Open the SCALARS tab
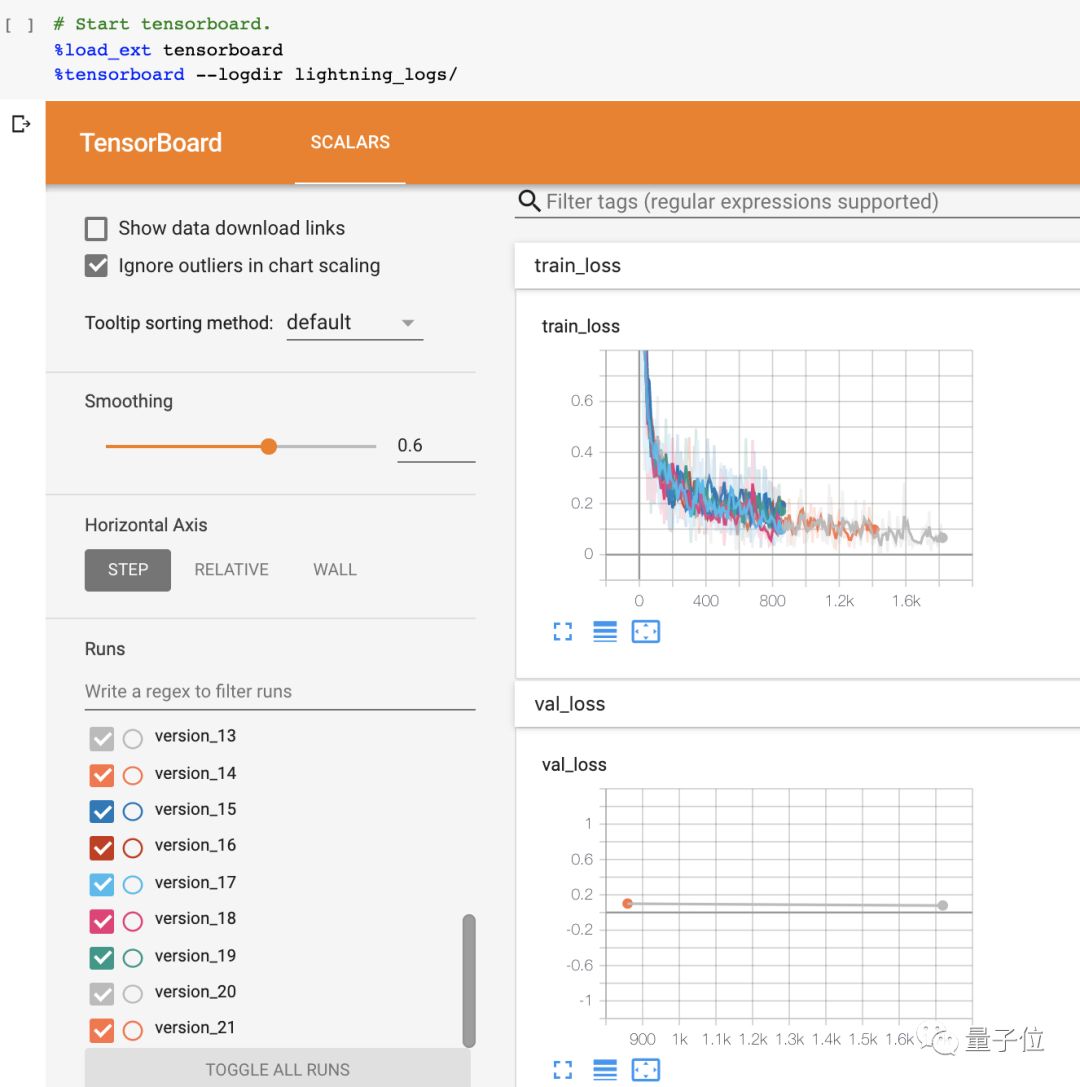Viewport: 1080px width, 1087px height. [350, 142]
